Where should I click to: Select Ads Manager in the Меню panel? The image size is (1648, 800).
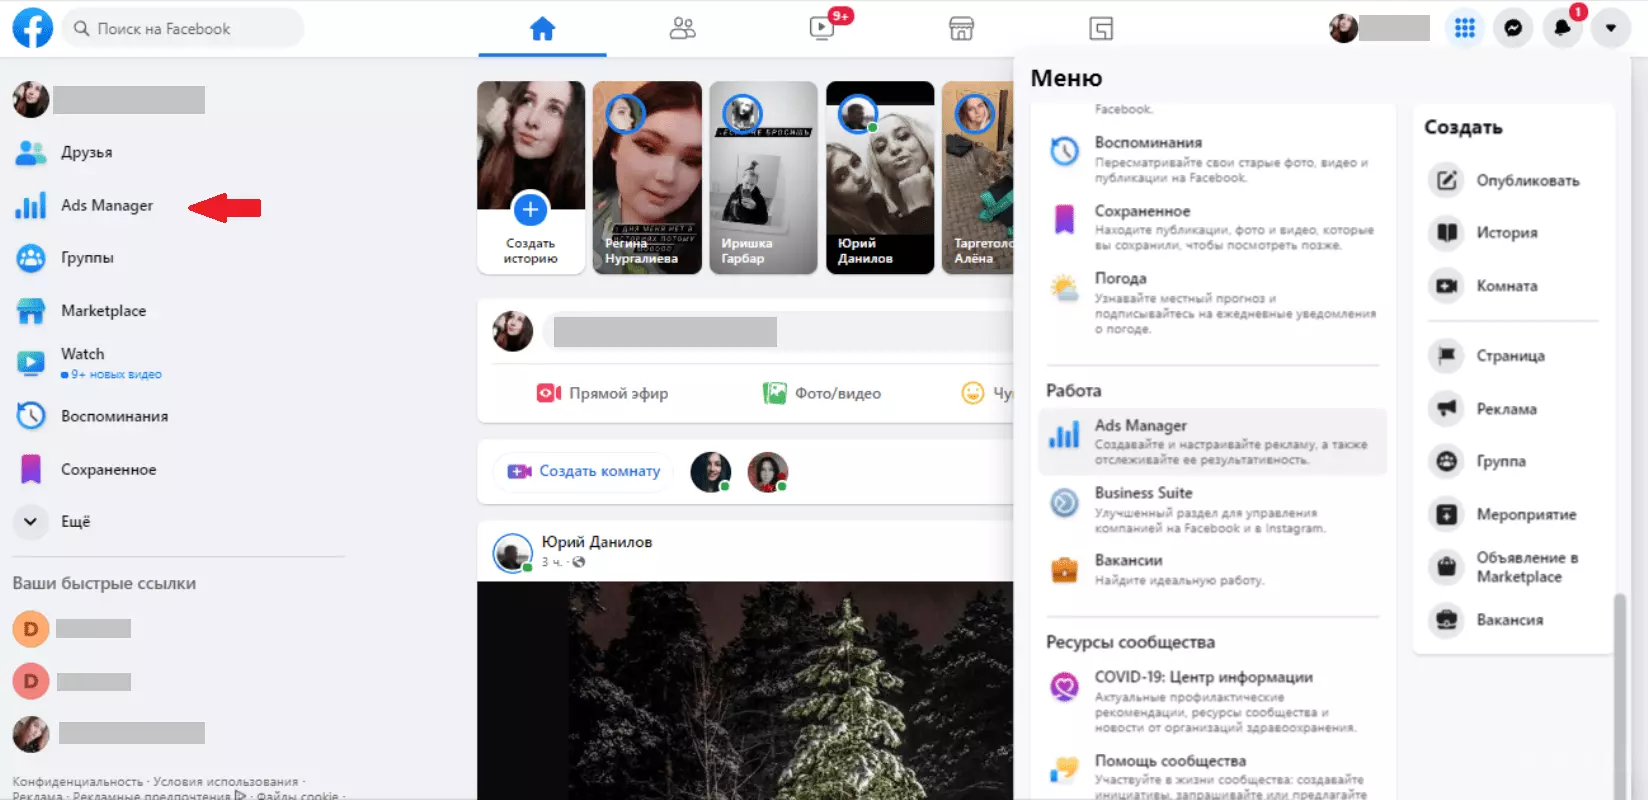click(1212, 442)
